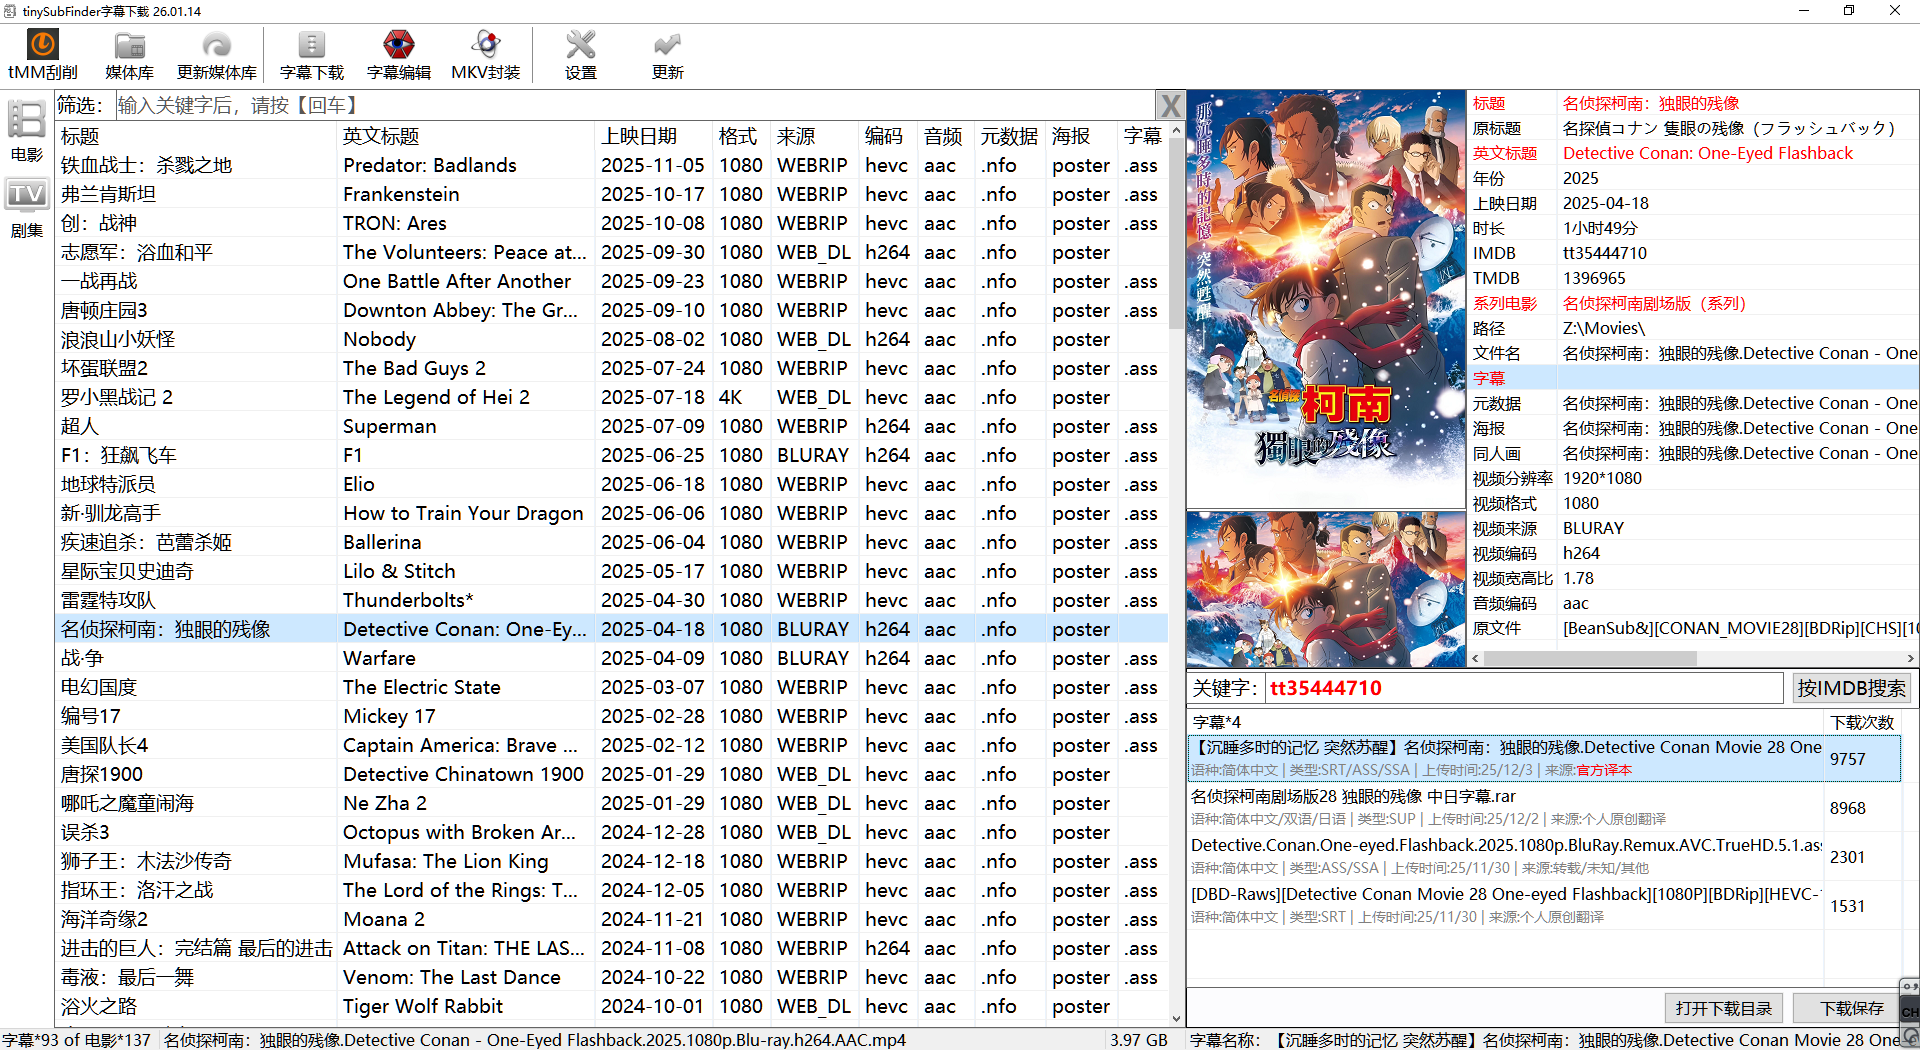This screenshot has width=1920, height=1050.
Task: Click the movie list scrollbar down arrow
Action: [x=1176, y=1018]
